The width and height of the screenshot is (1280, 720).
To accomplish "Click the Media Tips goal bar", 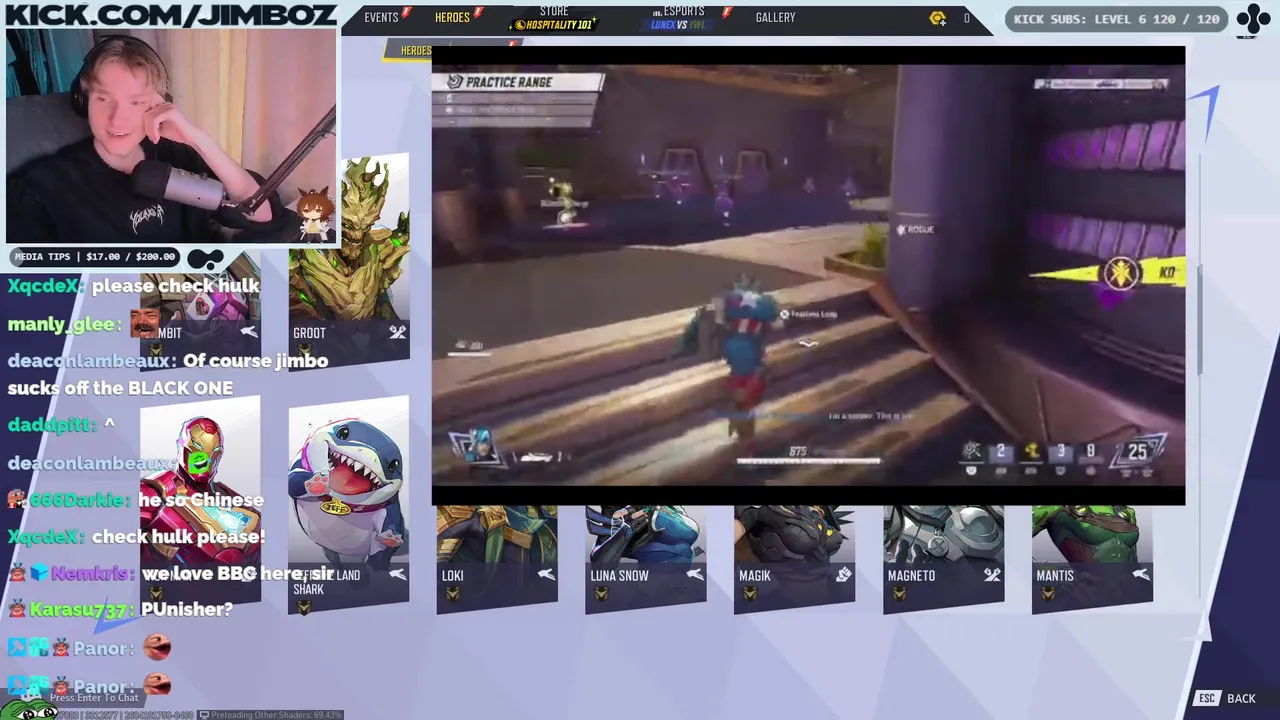I will pyautogui.click(x=95, y=257).
